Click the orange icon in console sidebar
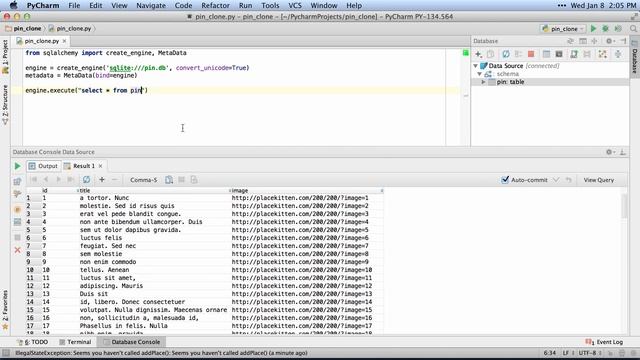Image resolution: width=640 pixels, height=360 pixels. 17,209
